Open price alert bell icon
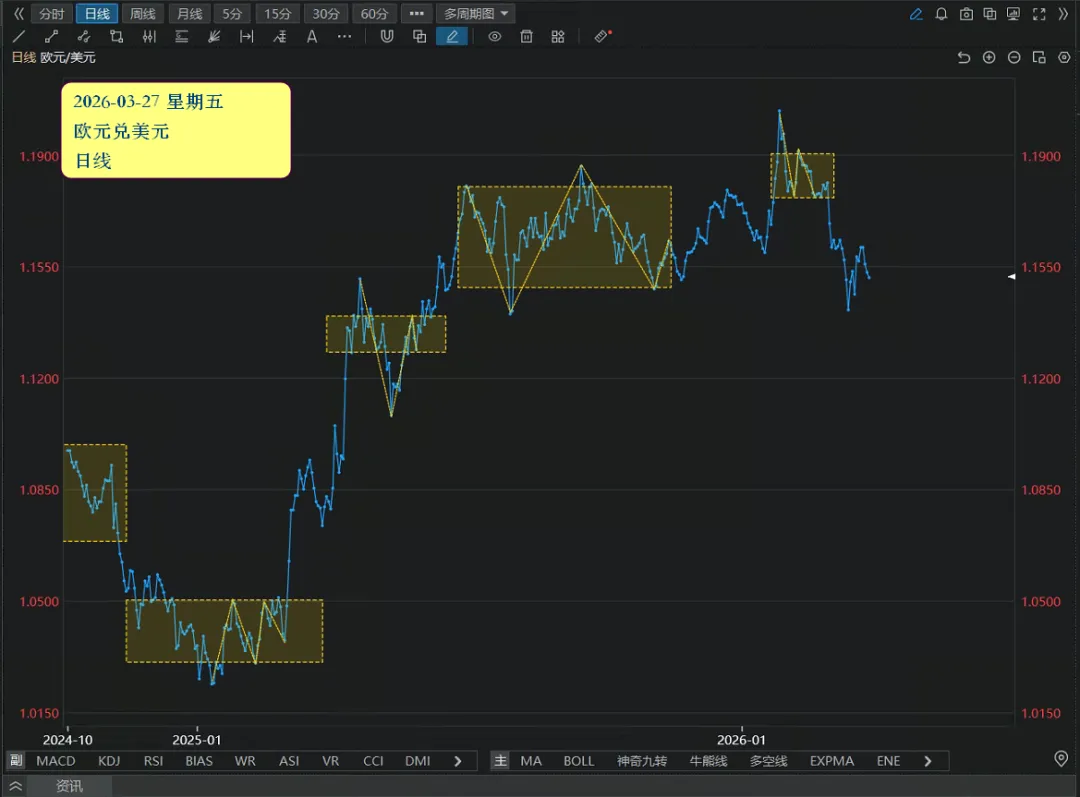This screenshot has width=1080, height=797. pyautogui.click(x=941, y=14)
